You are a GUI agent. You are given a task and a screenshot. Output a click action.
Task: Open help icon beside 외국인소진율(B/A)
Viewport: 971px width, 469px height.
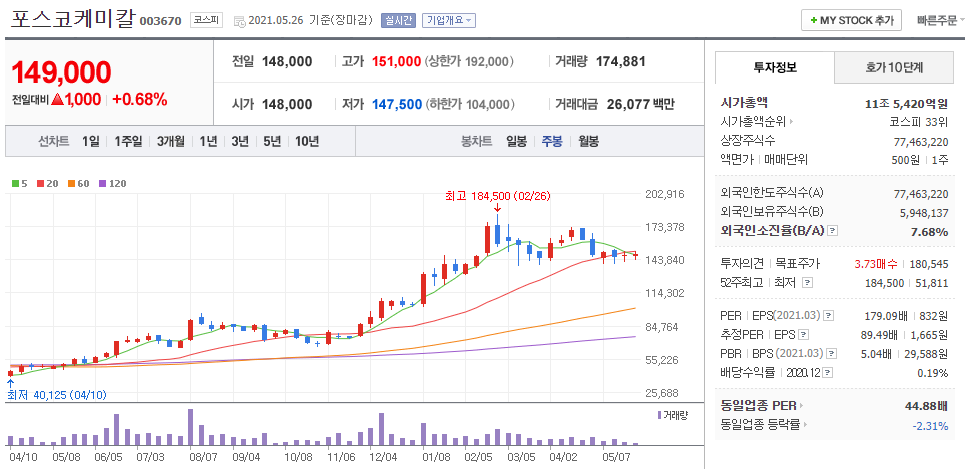[x=833, y=231]
